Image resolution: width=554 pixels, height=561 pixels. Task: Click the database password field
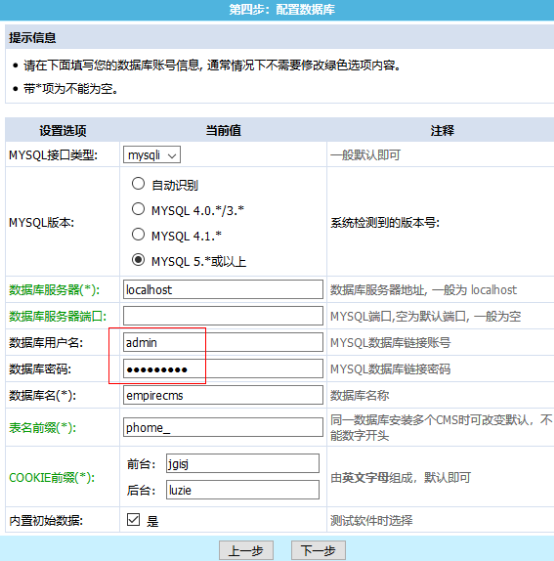(x=223, y=369)
